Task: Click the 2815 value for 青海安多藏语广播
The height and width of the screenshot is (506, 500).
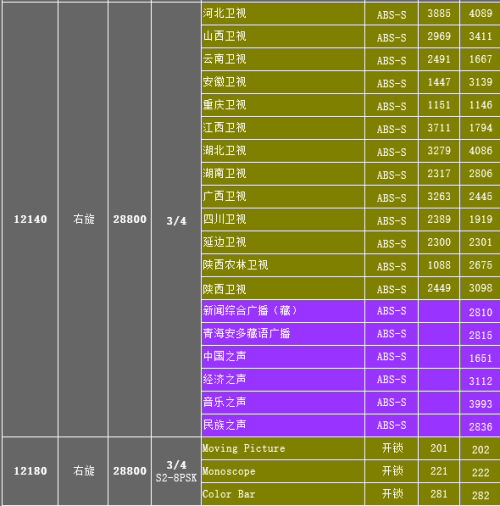Action: (x=480, y=335)
